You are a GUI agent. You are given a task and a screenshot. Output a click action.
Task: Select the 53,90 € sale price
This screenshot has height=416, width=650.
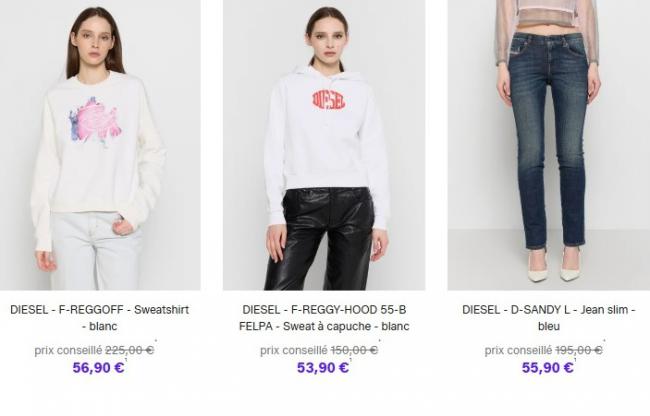(x=323, y=368)
